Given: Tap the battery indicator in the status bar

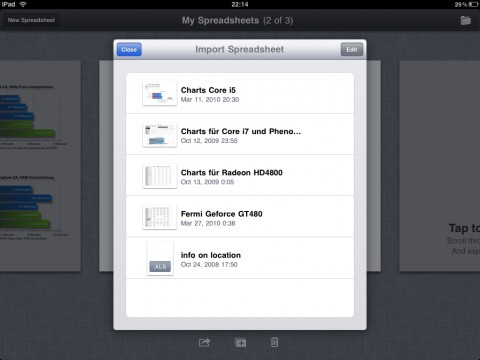Looking at the screenshot, I should tap(473, 4).
